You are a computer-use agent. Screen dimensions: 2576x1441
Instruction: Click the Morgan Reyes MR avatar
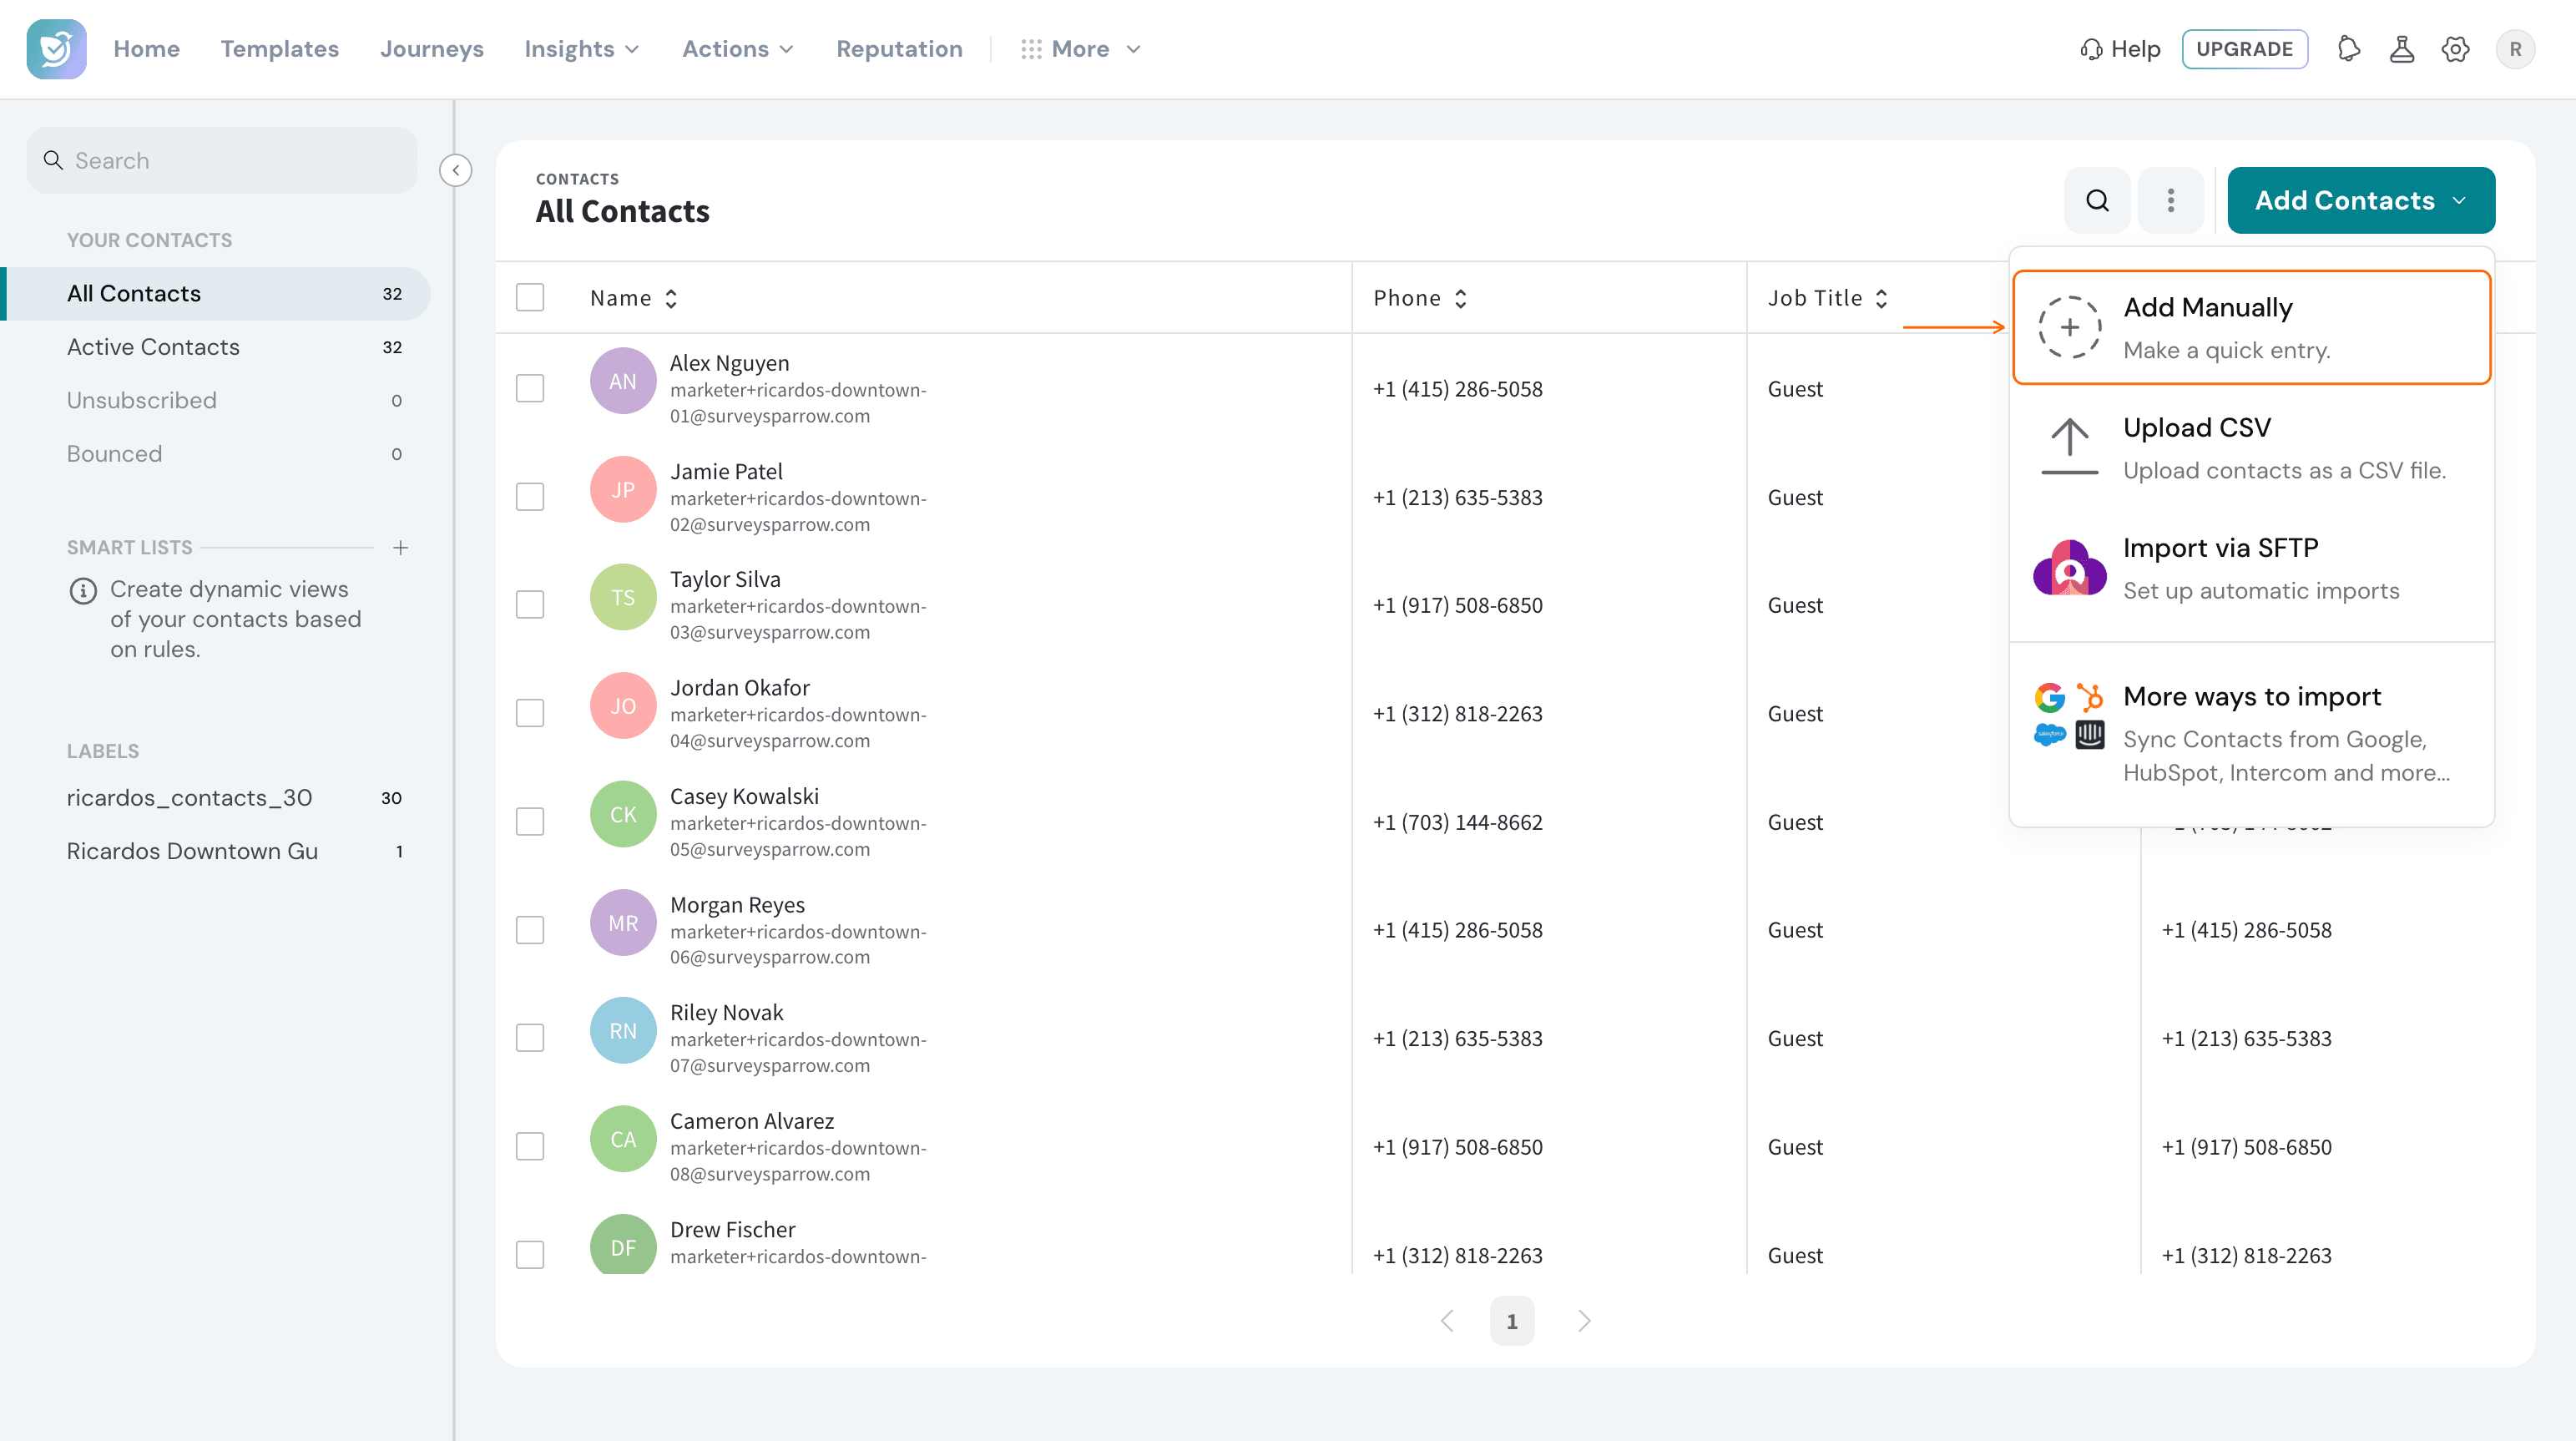623,922
